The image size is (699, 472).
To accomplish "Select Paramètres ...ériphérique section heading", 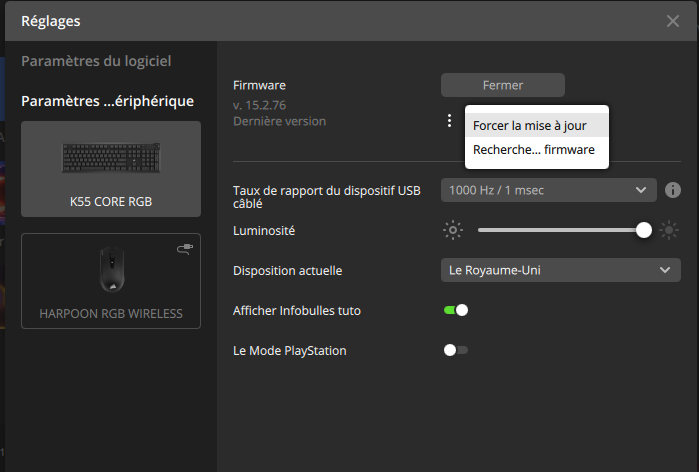I will point(107,101).
